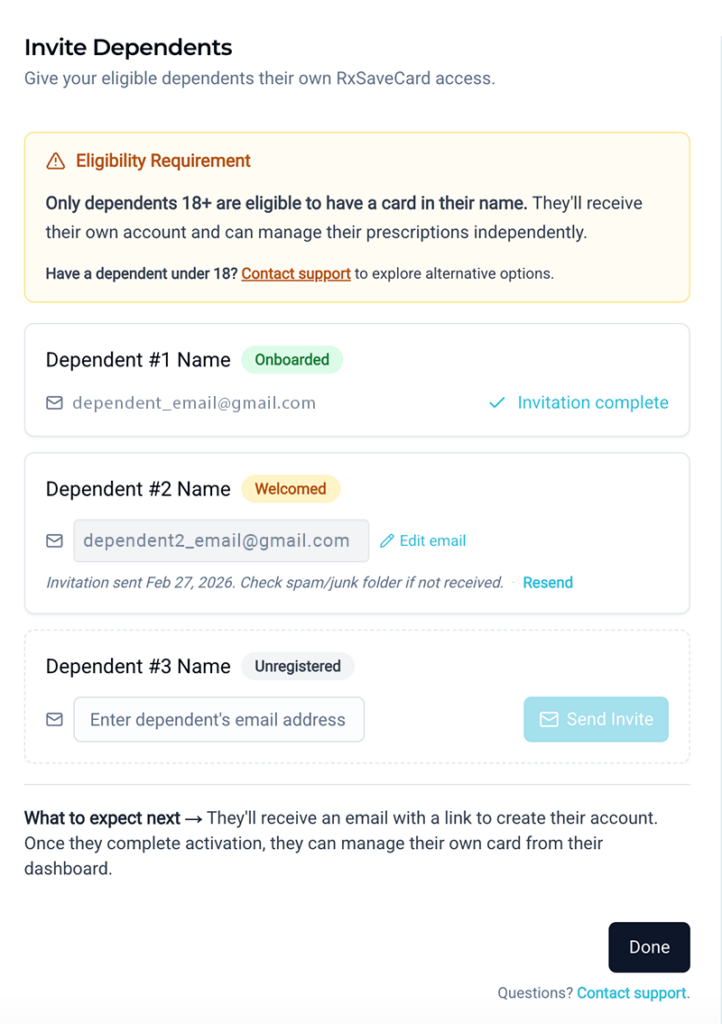The image size is (722, 1024).
Task: Click the Welcomed status badge
Action: click(290, 489)
